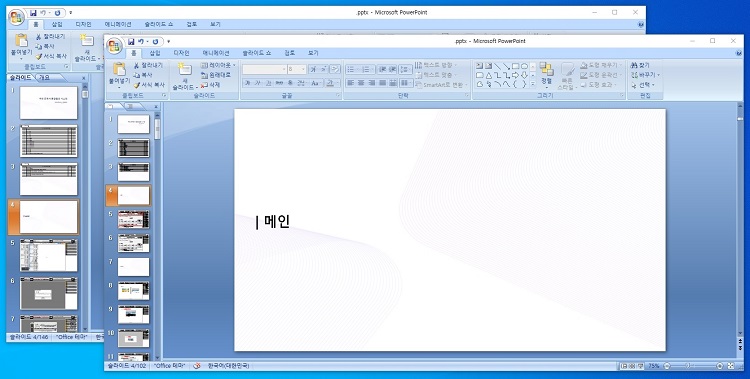Open the 레이아웃 (Layout) dropdown
Screen dimensions: 750x379
point(218,65)
